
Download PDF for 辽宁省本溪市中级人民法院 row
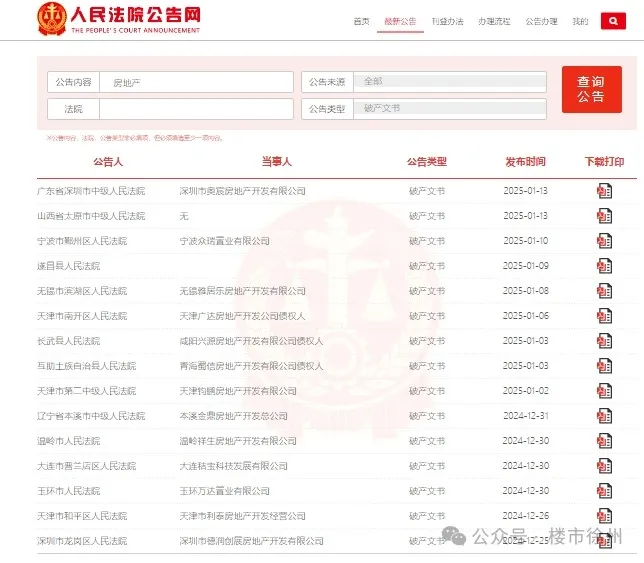[604, 416]
